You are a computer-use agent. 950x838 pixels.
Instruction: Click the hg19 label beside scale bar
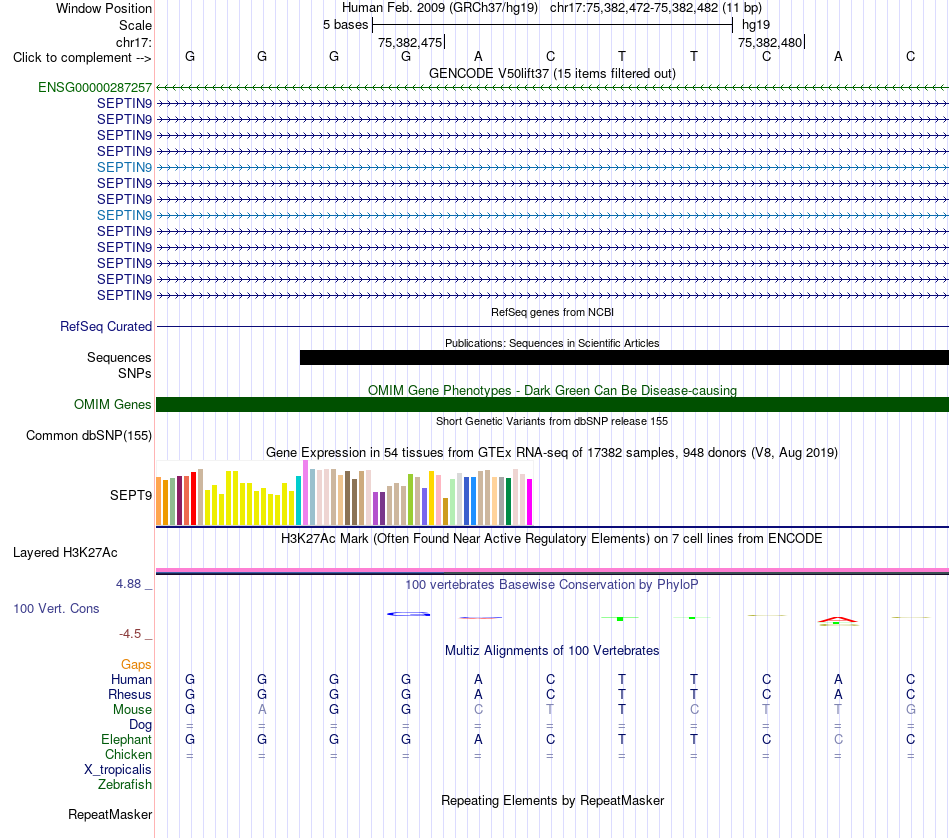tap(756, 25)
